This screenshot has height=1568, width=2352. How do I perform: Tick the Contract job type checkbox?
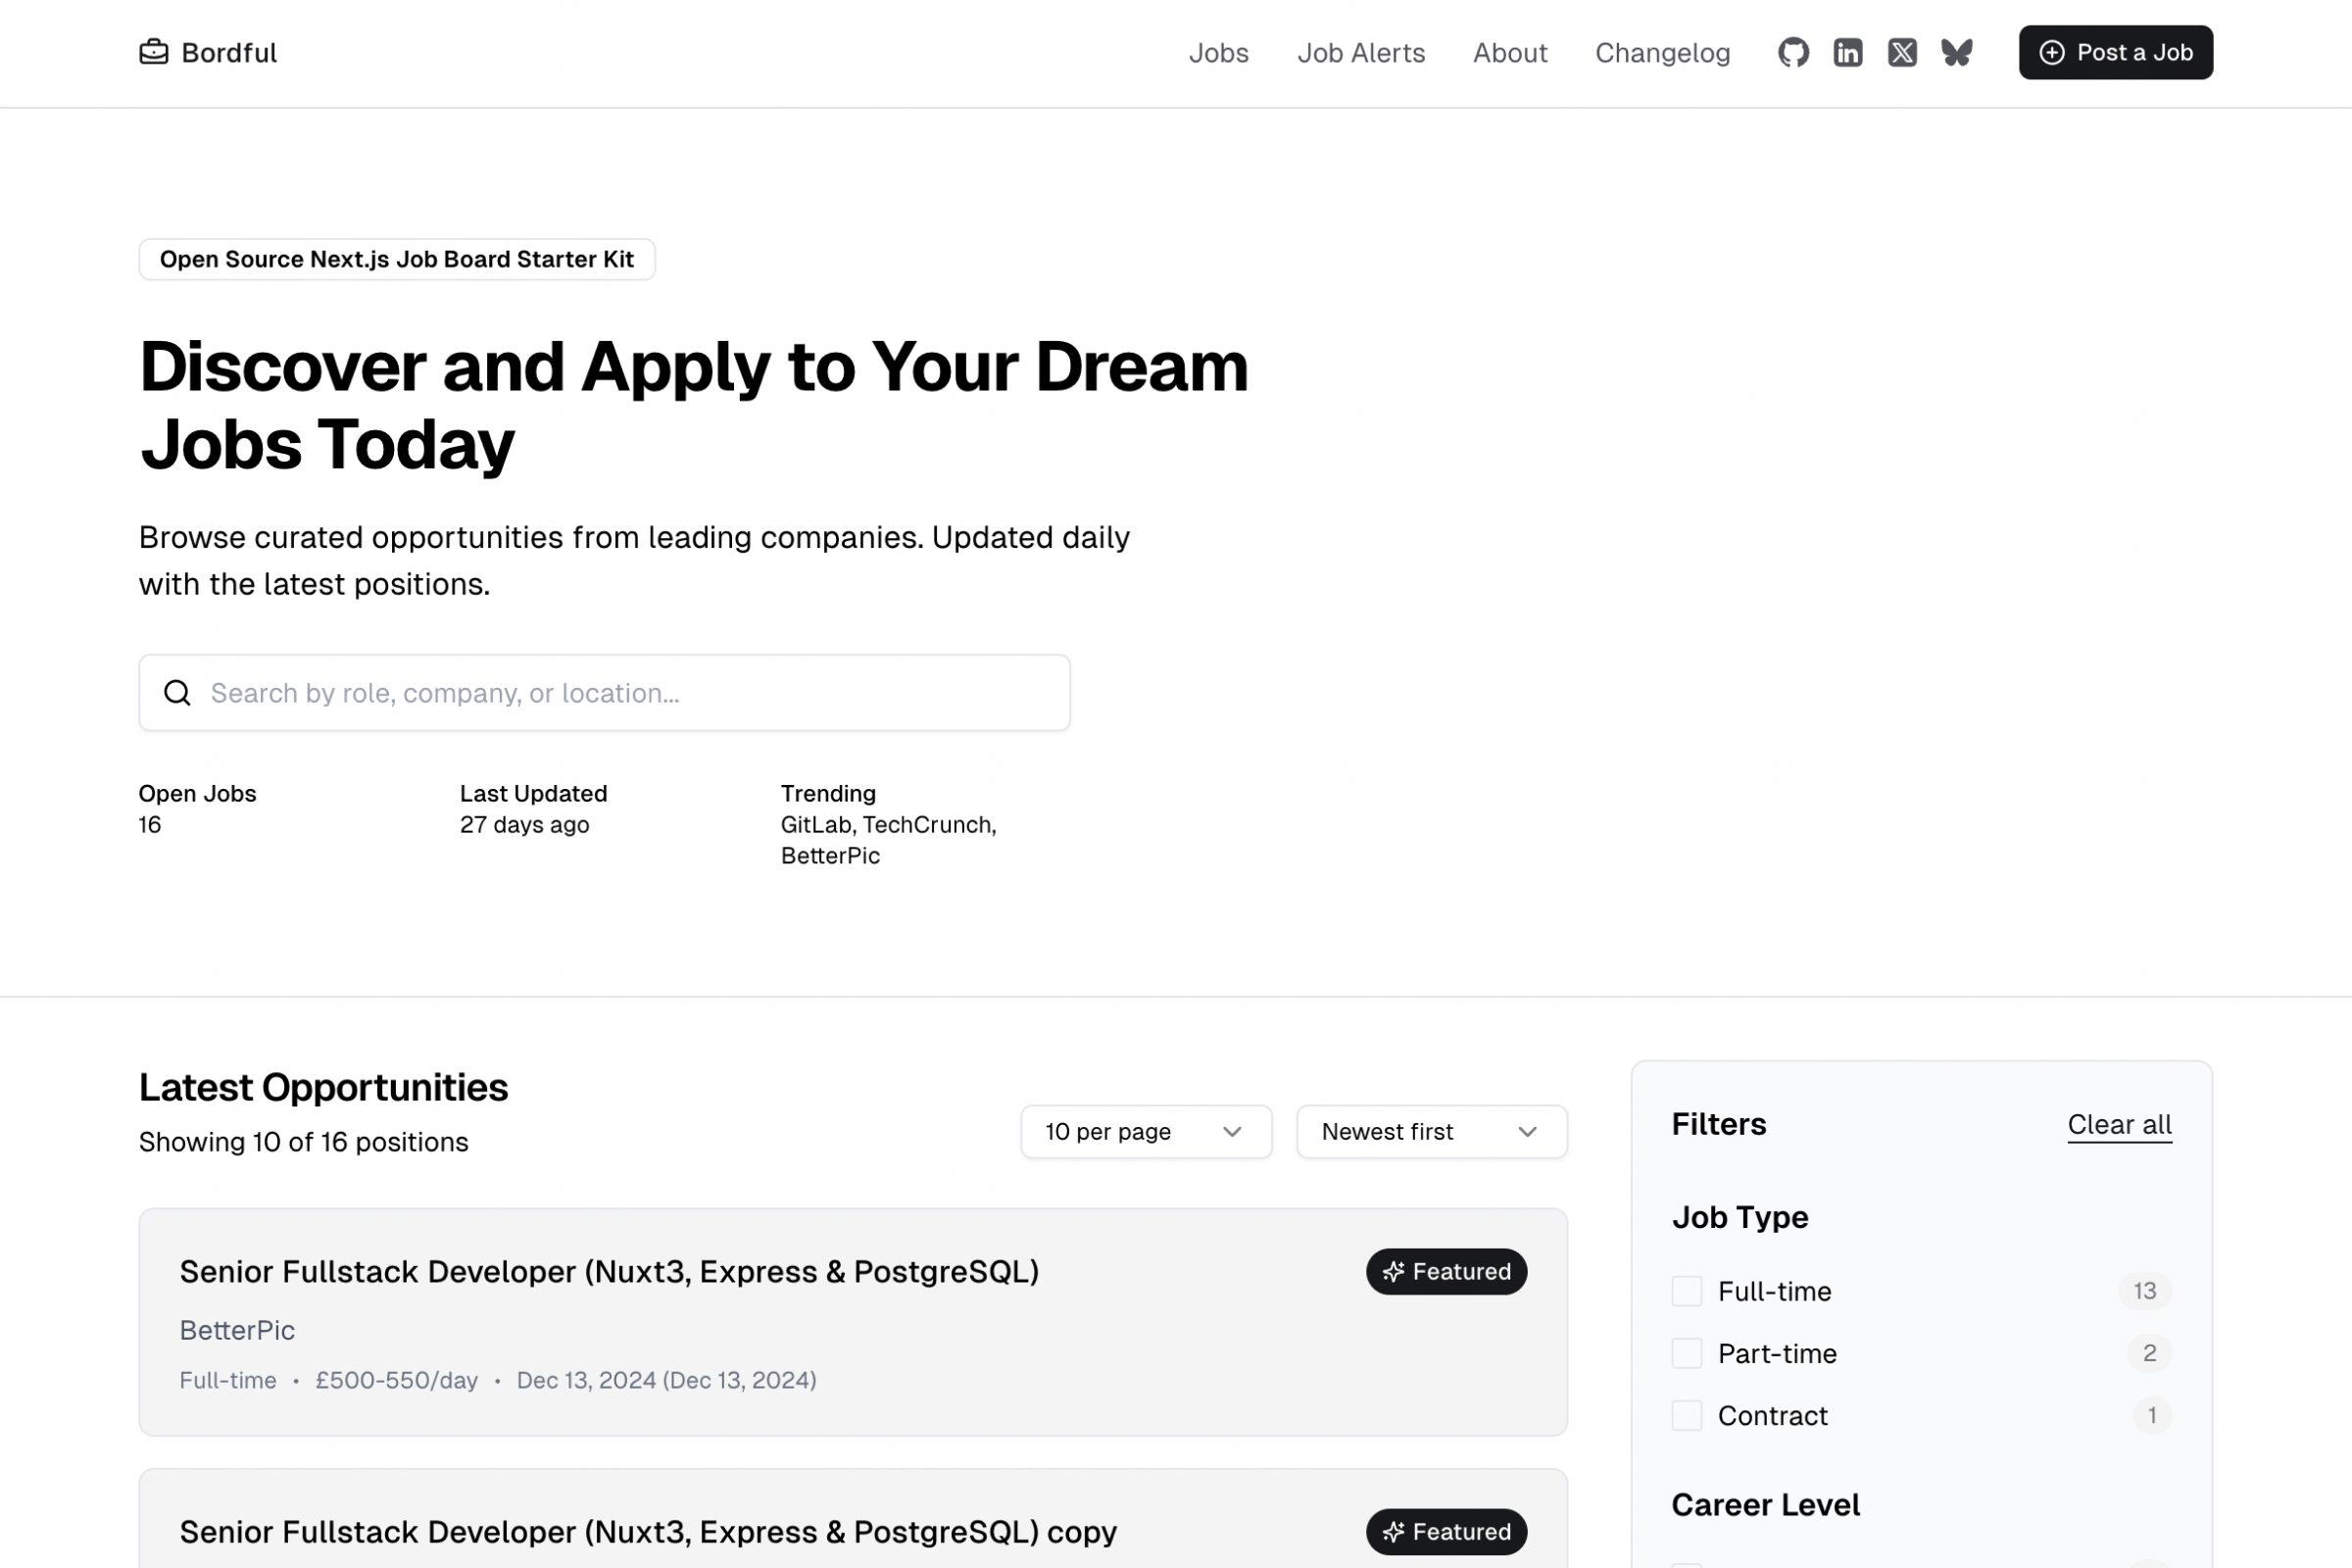point(1686,1415)
